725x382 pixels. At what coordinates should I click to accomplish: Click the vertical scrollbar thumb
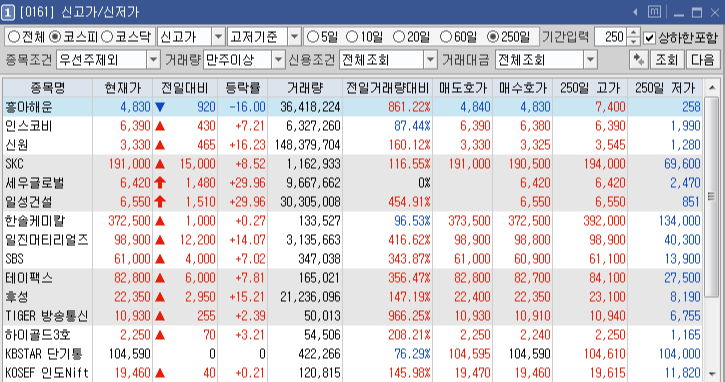[x=712, y=196]
